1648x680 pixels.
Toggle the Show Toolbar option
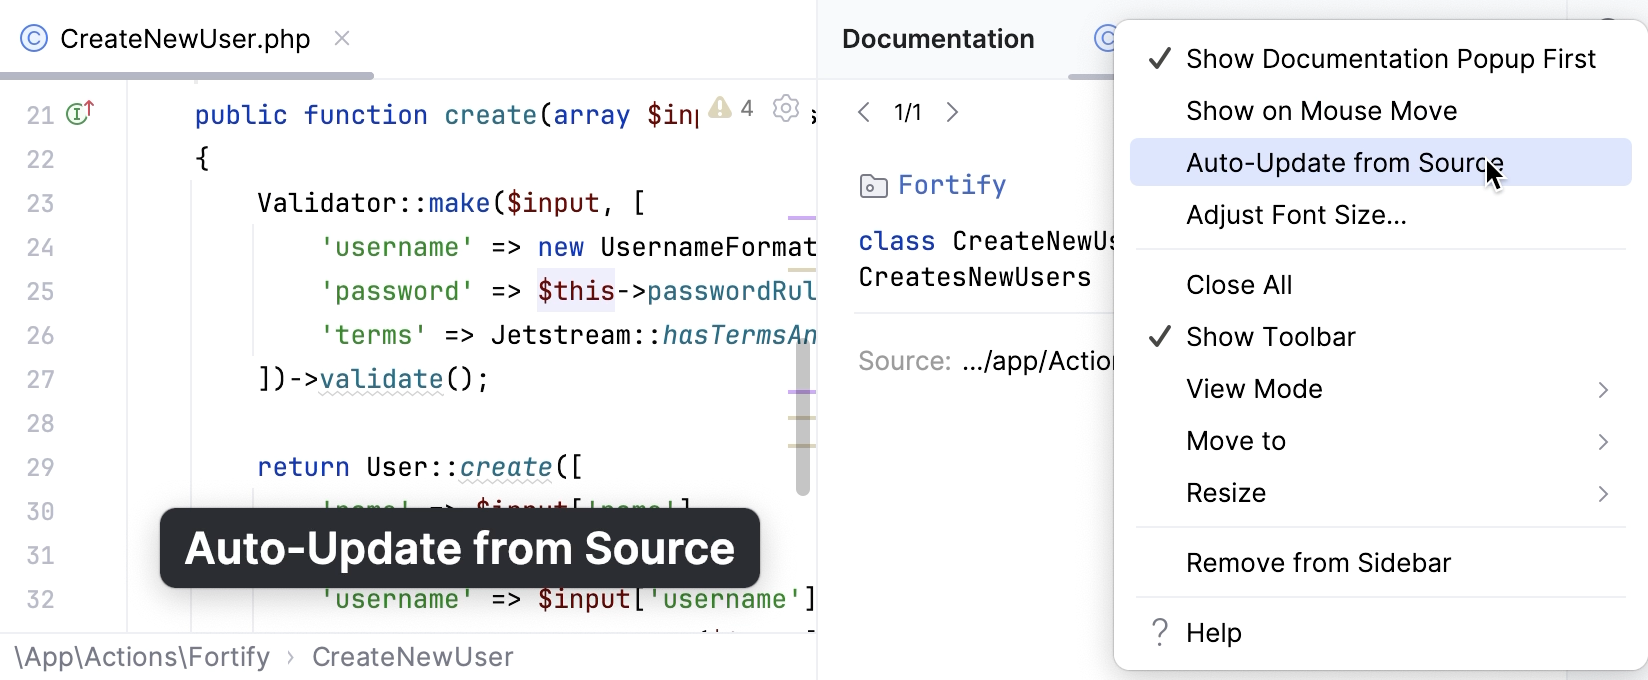pyautogui.click(x=1270, y=337)
